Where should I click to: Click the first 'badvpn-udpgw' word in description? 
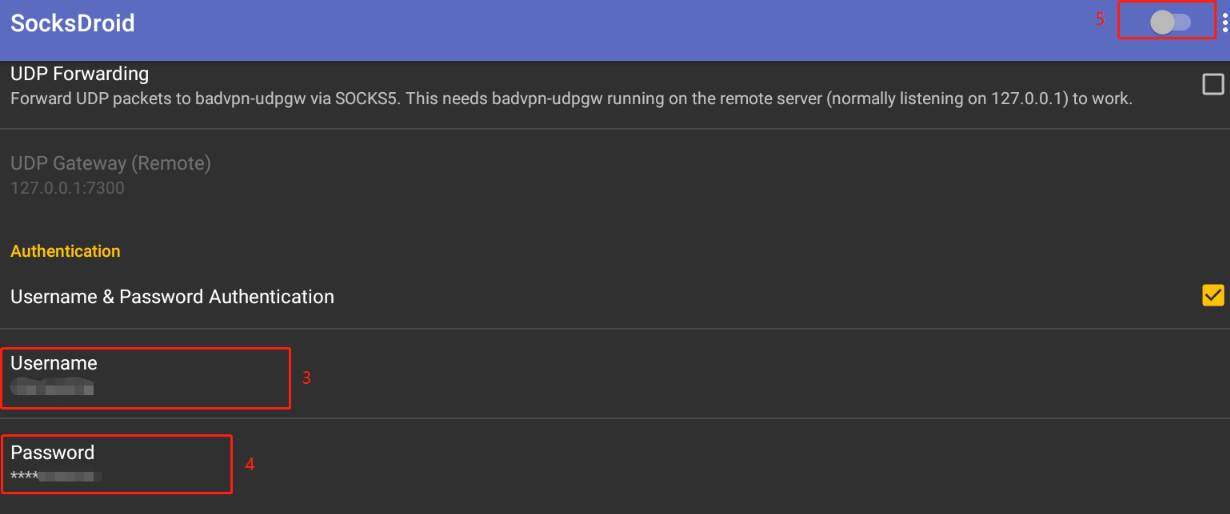tap(241, 99)
